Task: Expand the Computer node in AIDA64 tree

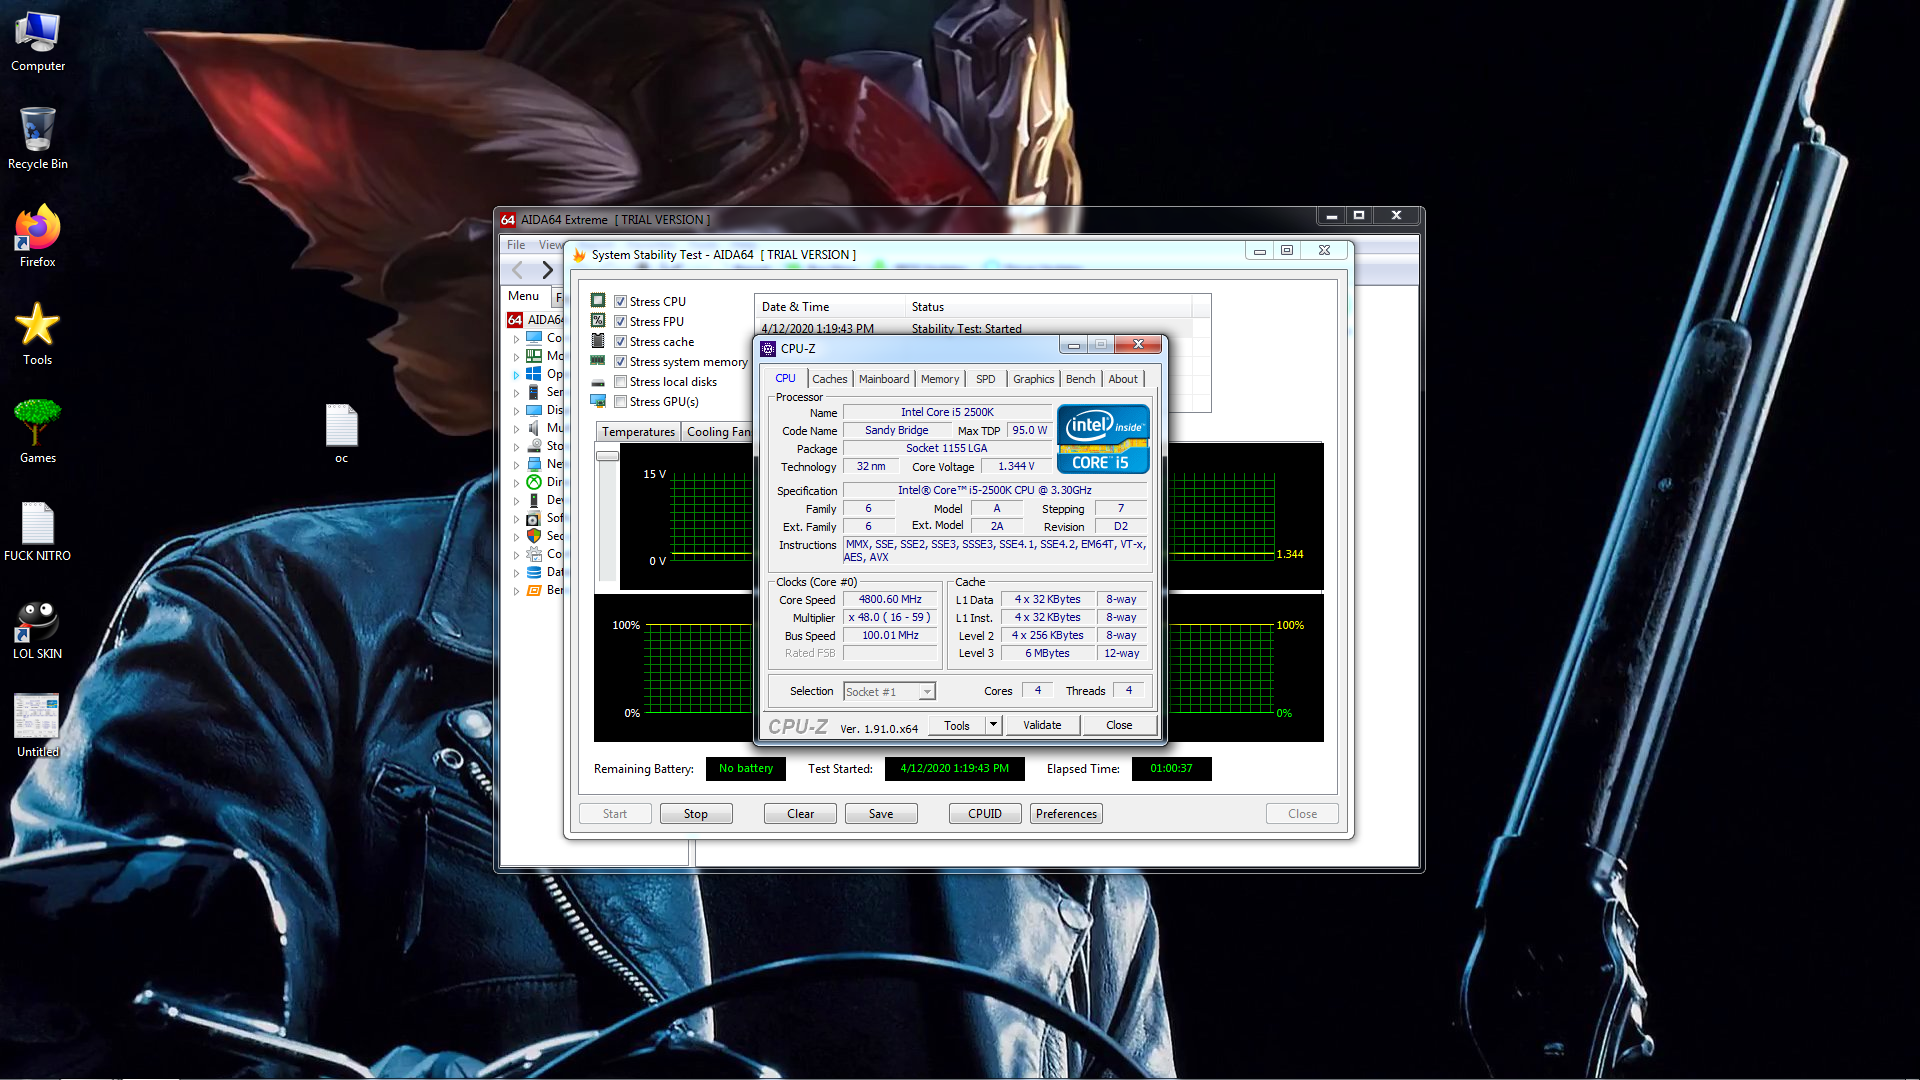Action: click(516, 339)
